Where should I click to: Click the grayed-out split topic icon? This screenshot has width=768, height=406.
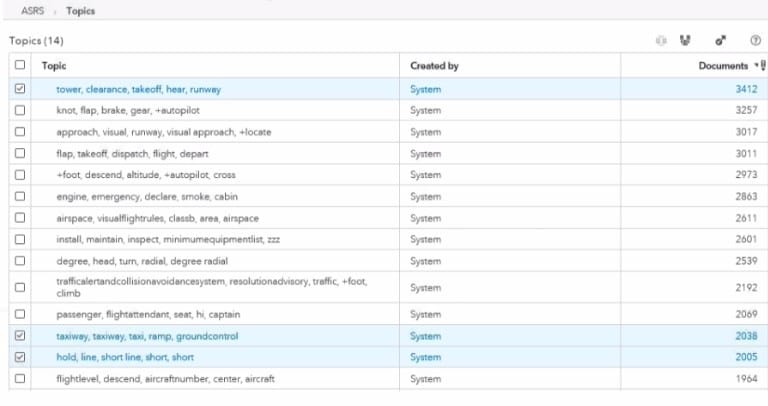(x=660, y=41)
